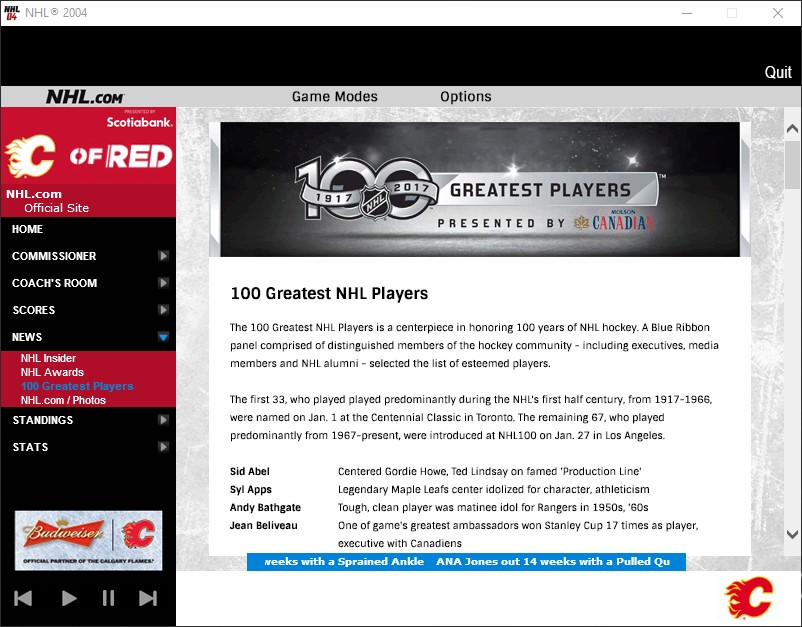Expand the Scores submenu arrow

[x=163, y=310]
